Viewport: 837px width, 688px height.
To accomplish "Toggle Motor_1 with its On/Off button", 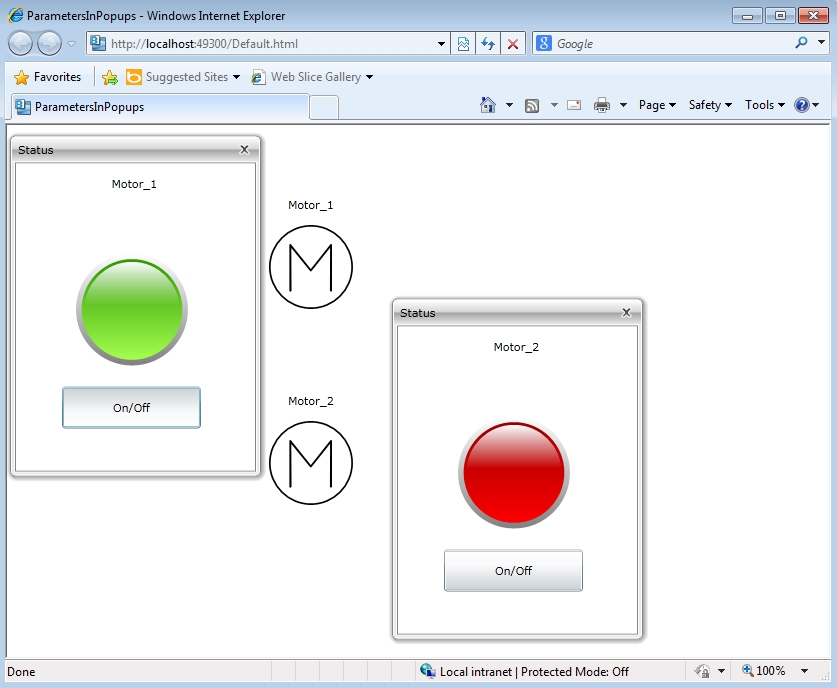I will coord(131,408).
